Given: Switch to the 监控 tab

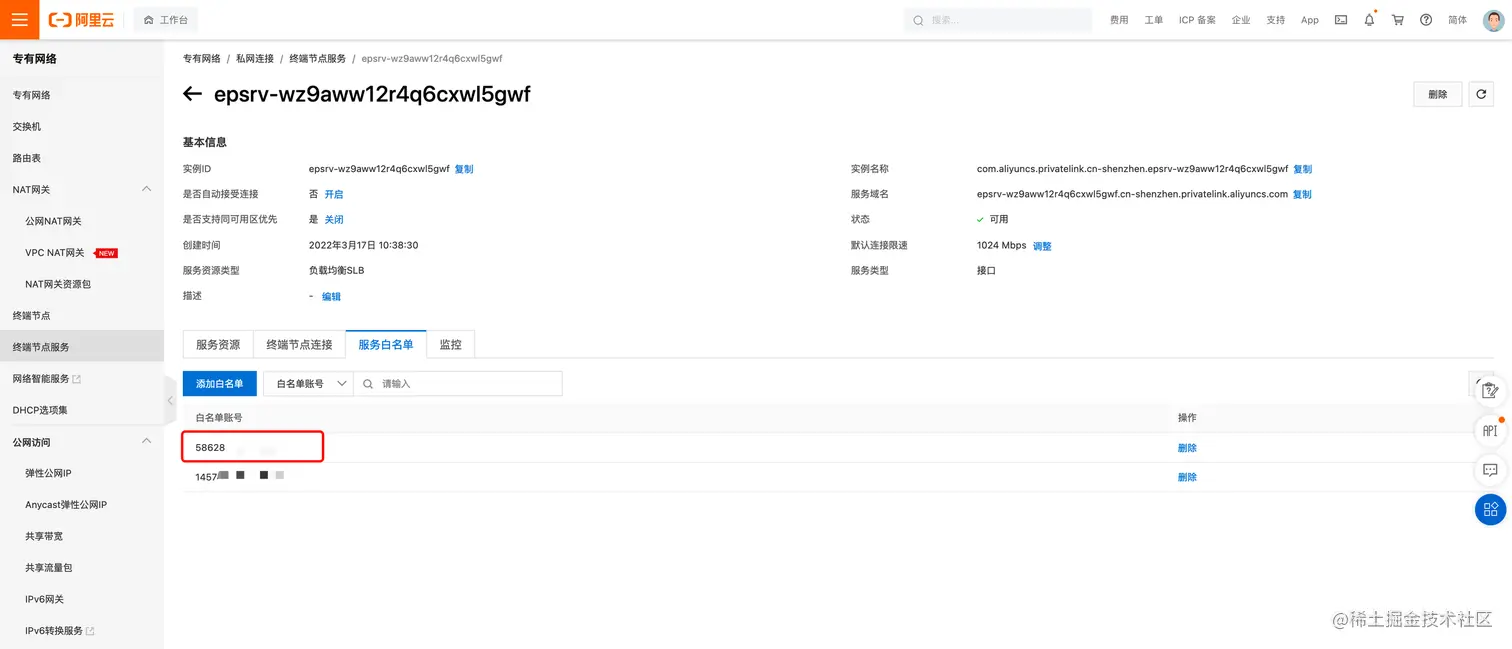Looking at the screenshot, I should [451, 344].
